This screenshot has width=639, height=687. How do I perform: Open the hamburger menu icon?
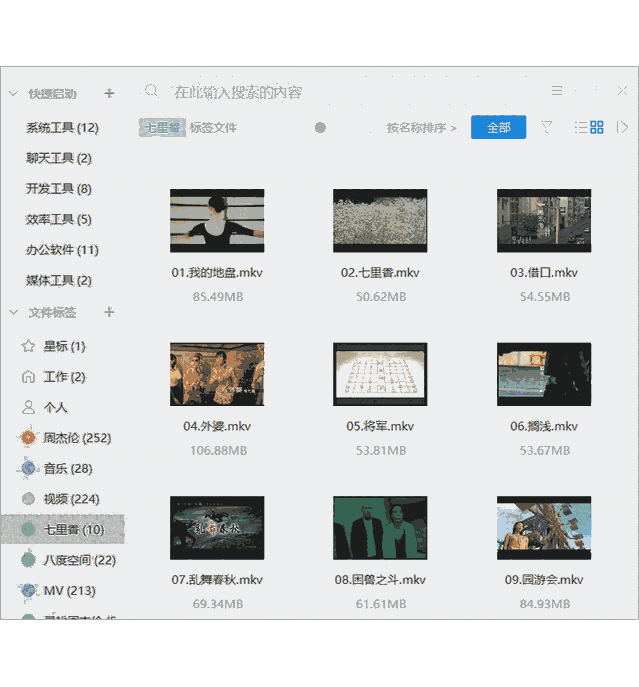point(557,91)
